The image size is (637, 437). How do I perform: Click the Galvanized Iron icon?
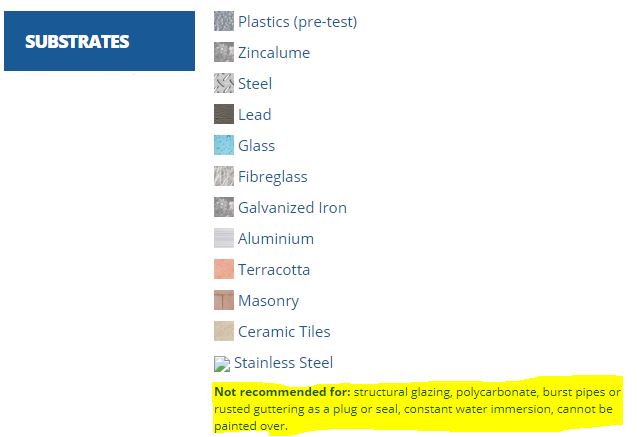coord(224,207)
